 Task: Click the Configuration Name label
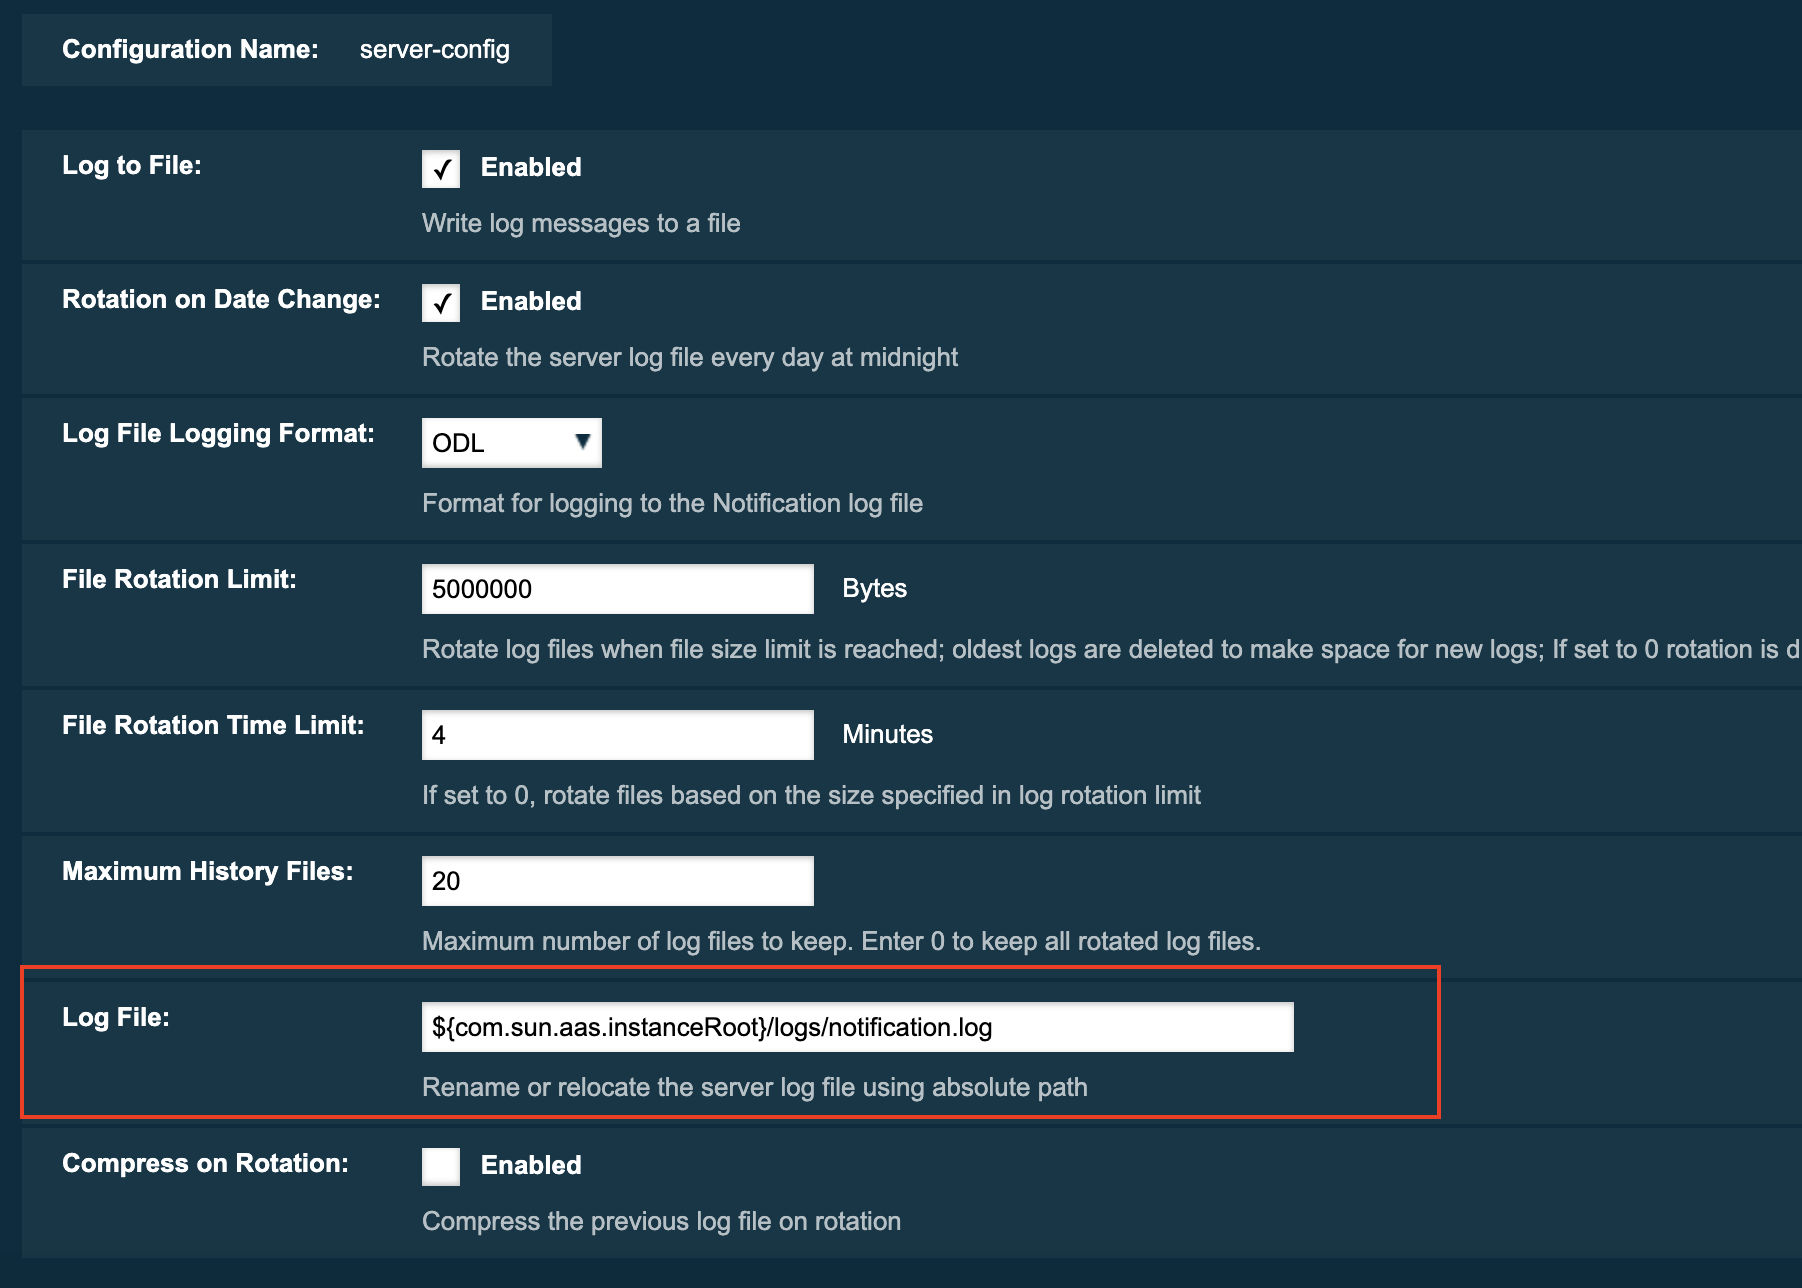pyautogui.click(x=190, y=49)
